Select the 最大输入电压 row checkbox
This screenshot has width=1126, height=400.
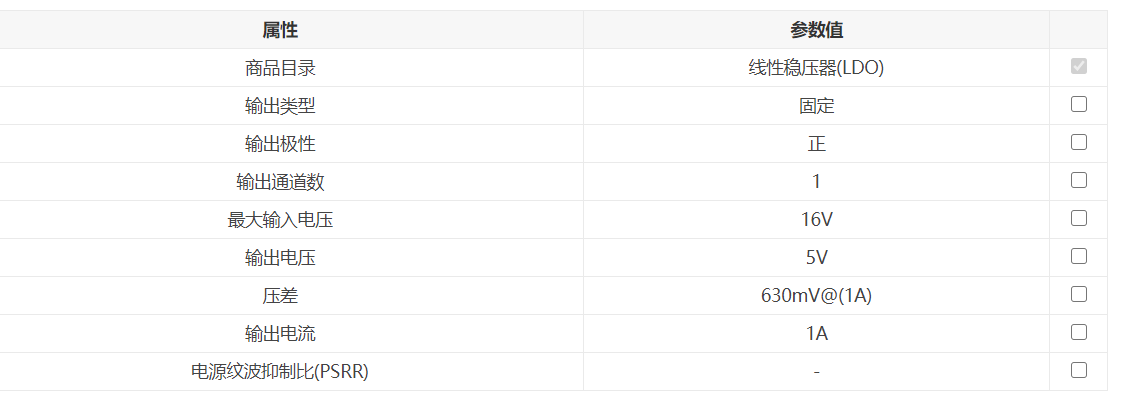coord(1078,219)
